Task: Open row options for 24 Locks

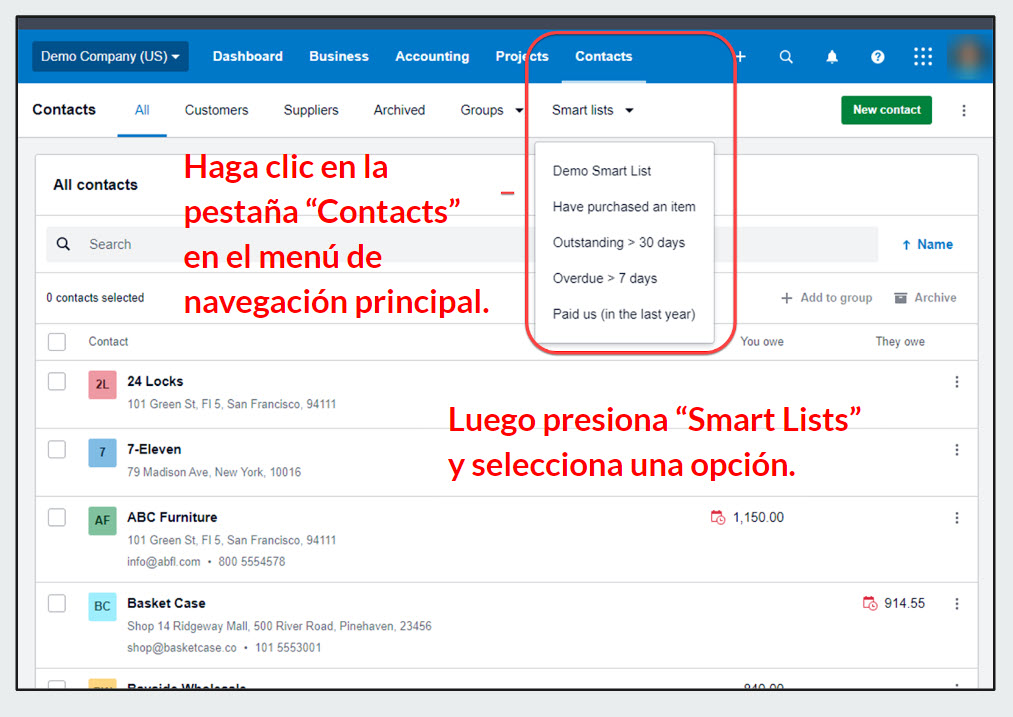Action: click(957, 382)
